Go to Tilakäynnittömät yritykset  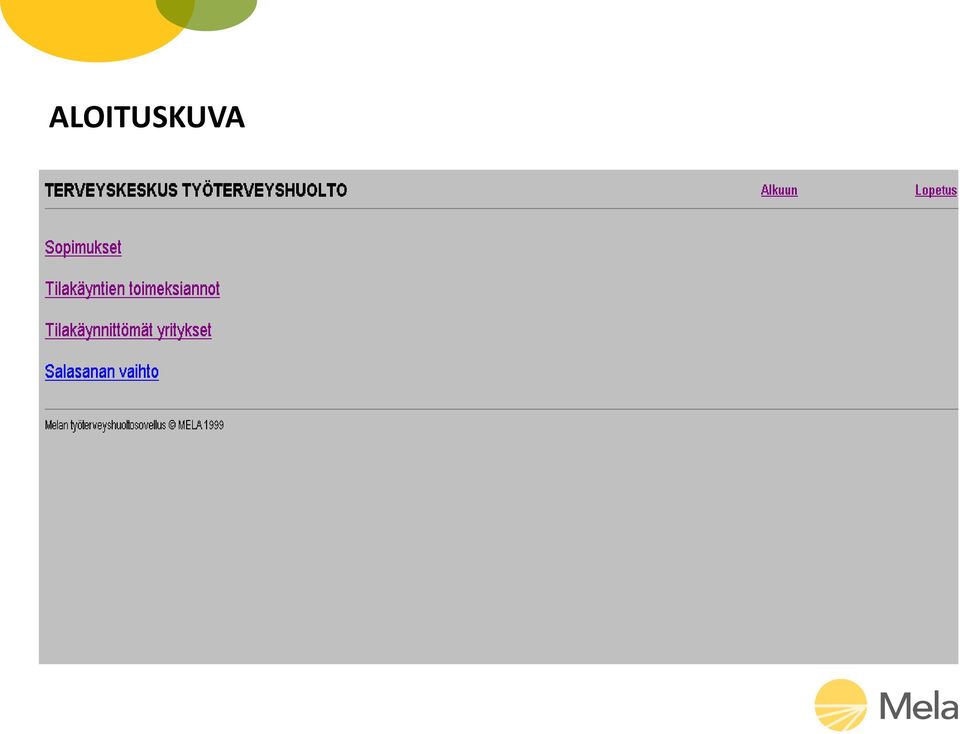128,330
